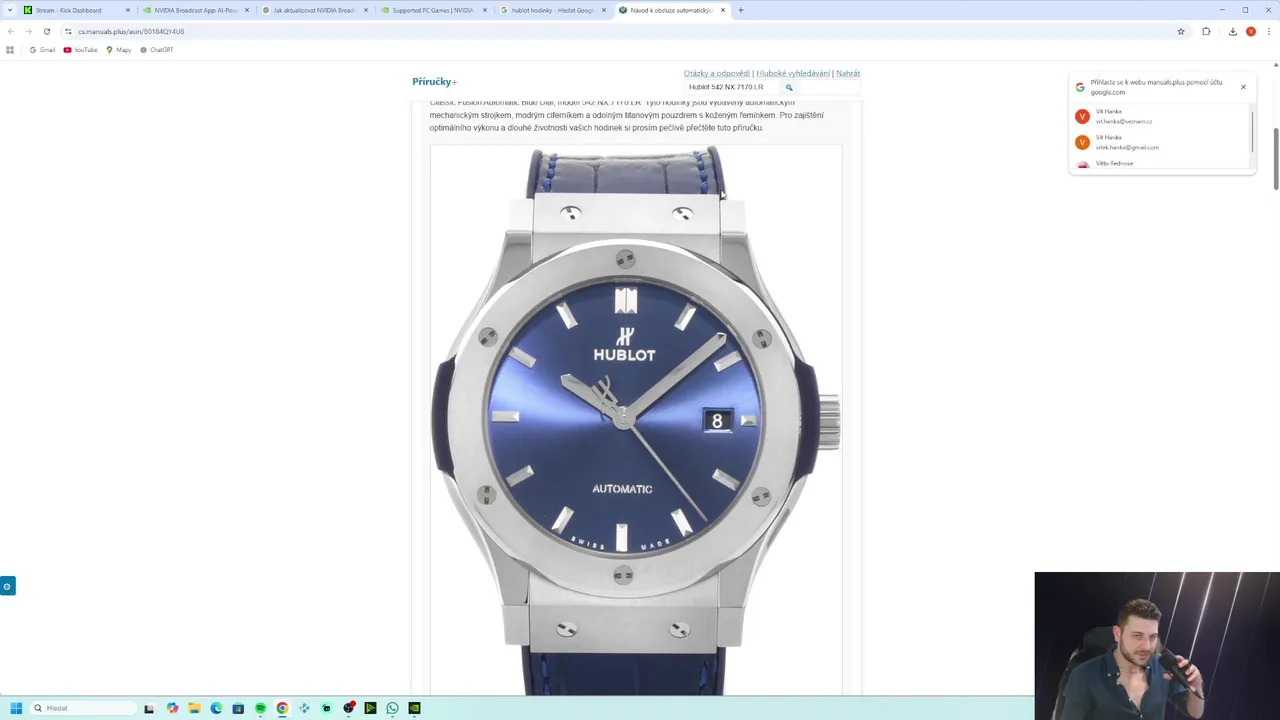The image size is (1280, 720).
Task: Close the Stream - Kick Dashboard tab
Action: tap(128, 10)
